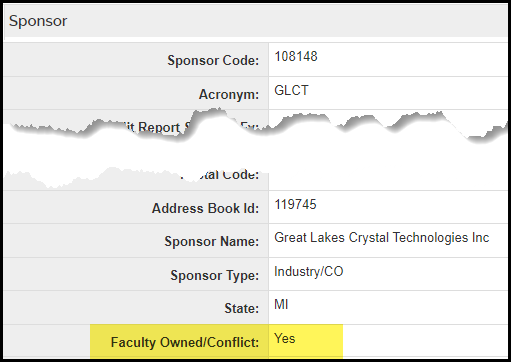This screenshot has height=362, width=511.
Task: Click the highlighted Yes value
Action: tap(285, 338)
